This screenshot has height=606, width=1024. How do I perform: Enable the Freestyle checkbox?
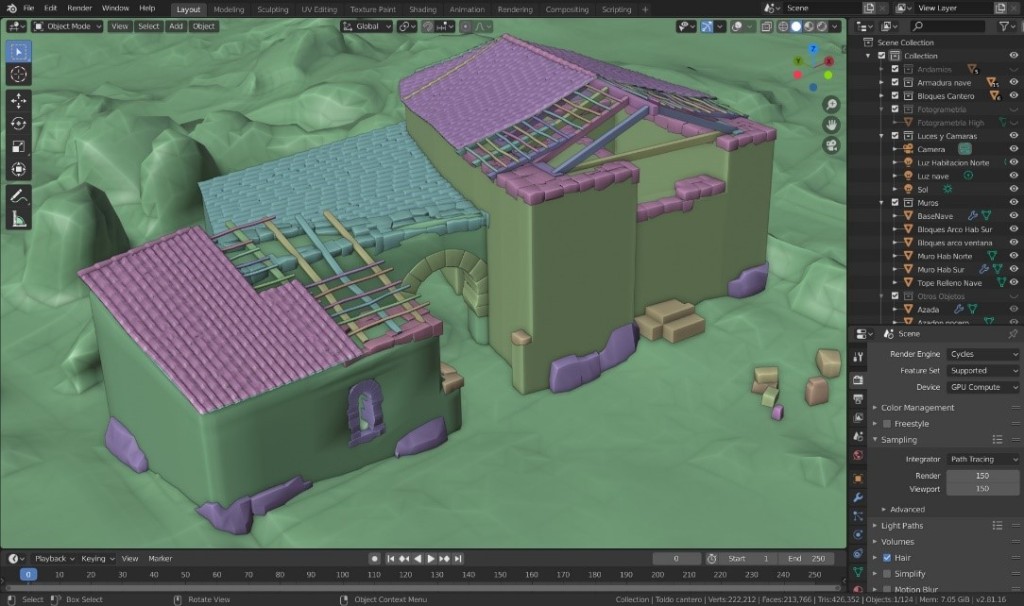887,424
